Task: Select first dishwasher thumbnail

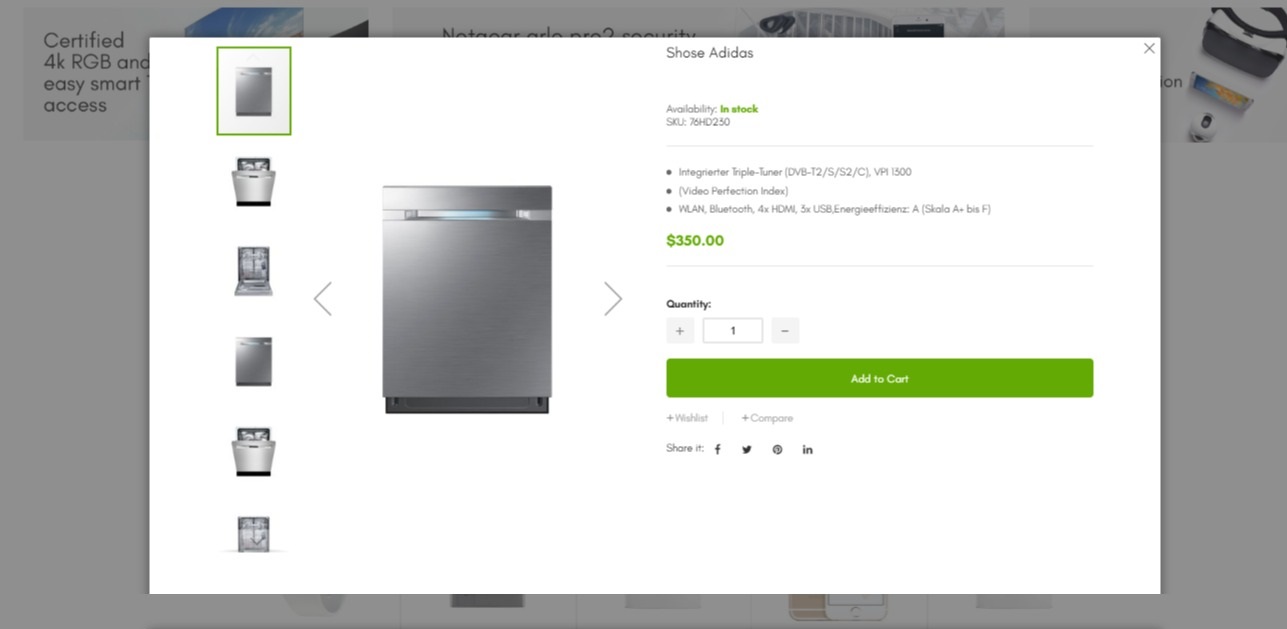Action: click(254, 91)
